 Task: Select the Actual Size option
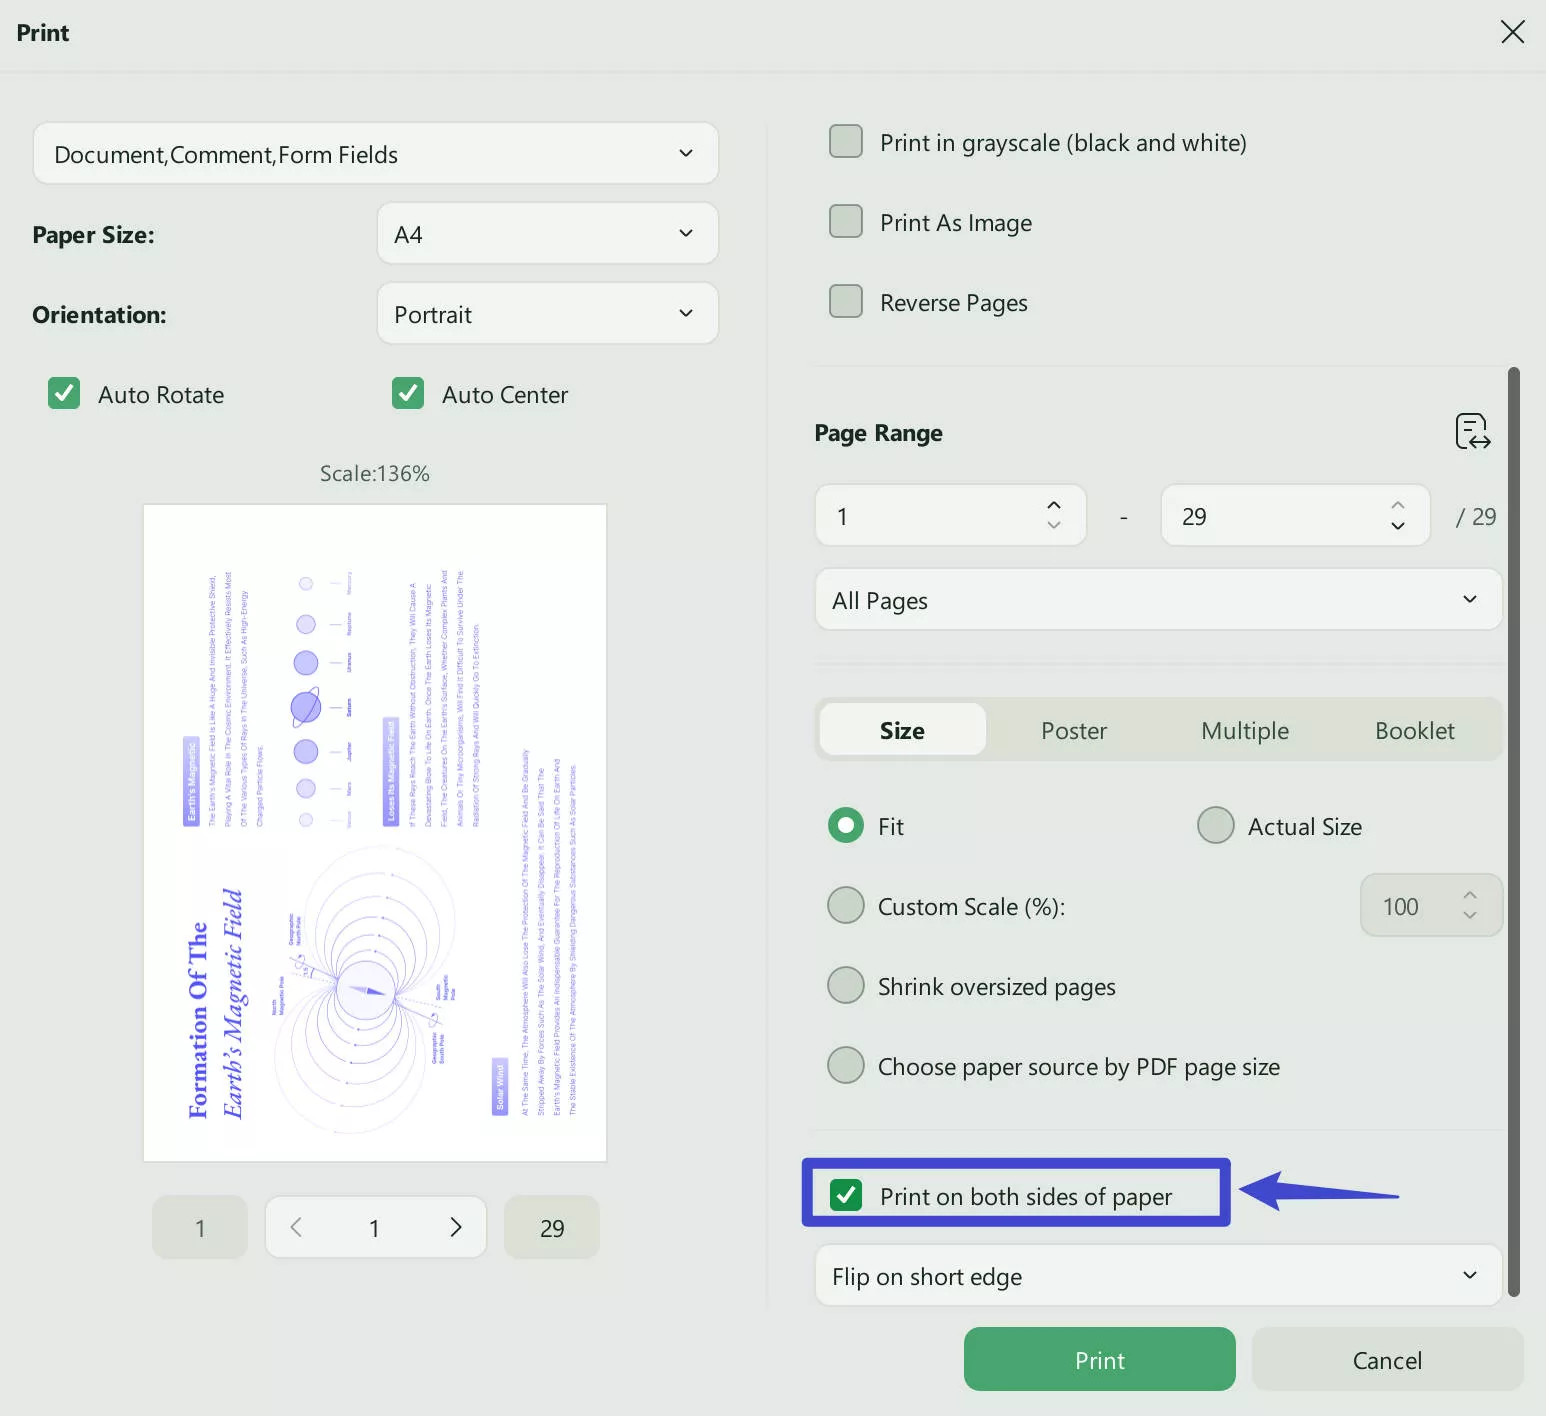1215,825
